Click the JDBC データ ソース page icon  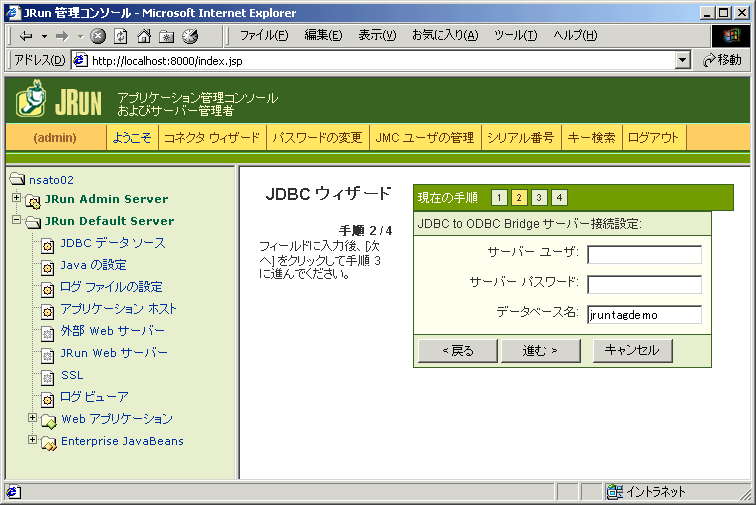coord(47,246)
